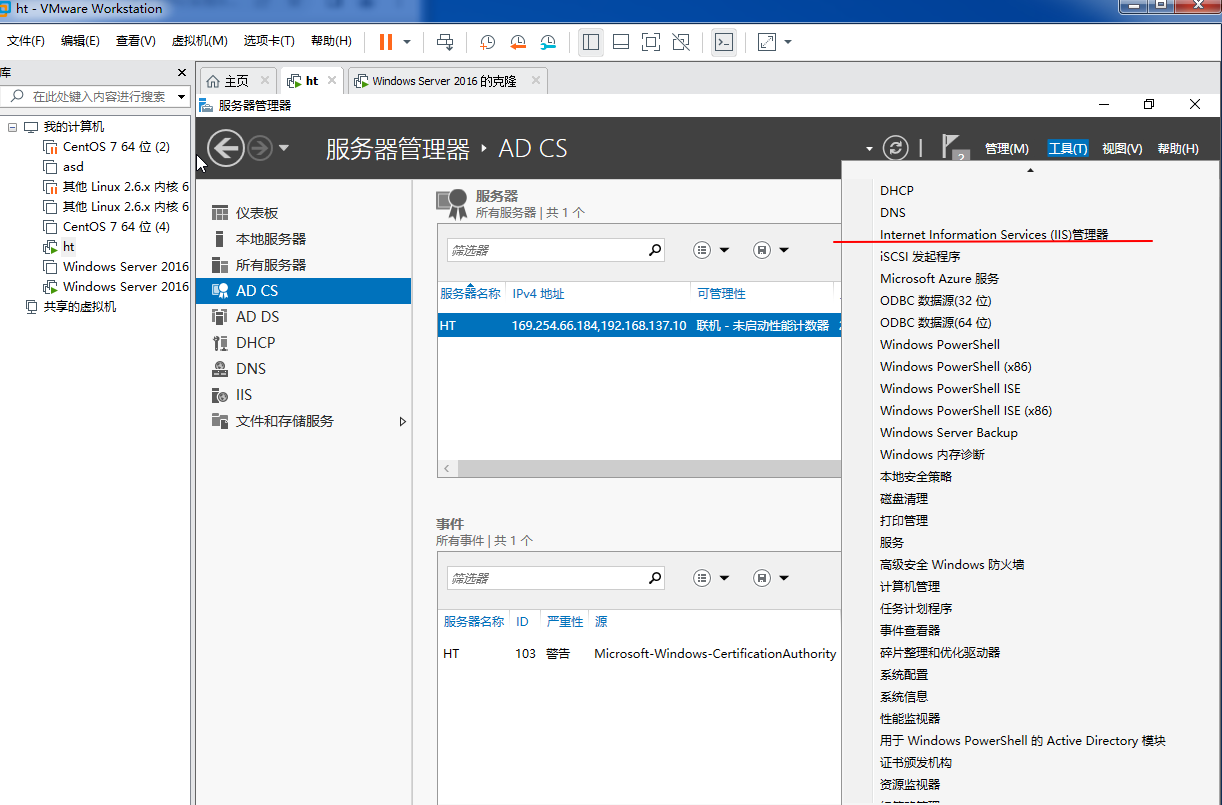Open the power options dropdown beside pause

[x=407, y=42]
